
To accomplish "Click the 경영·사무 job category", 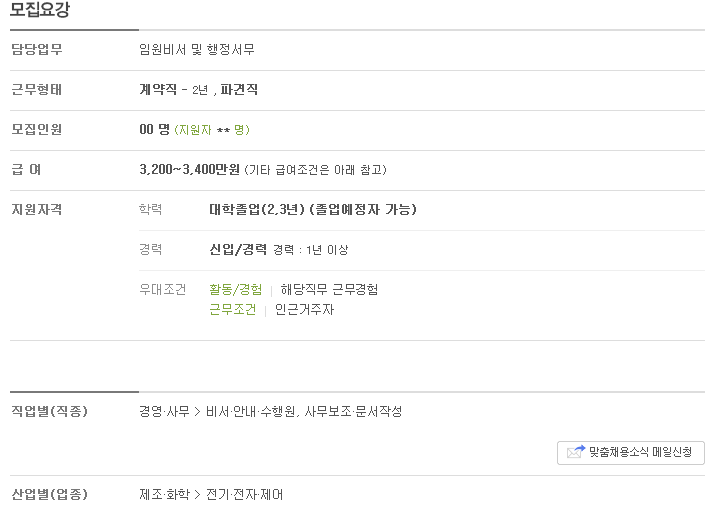I will (x=164, y=411).
